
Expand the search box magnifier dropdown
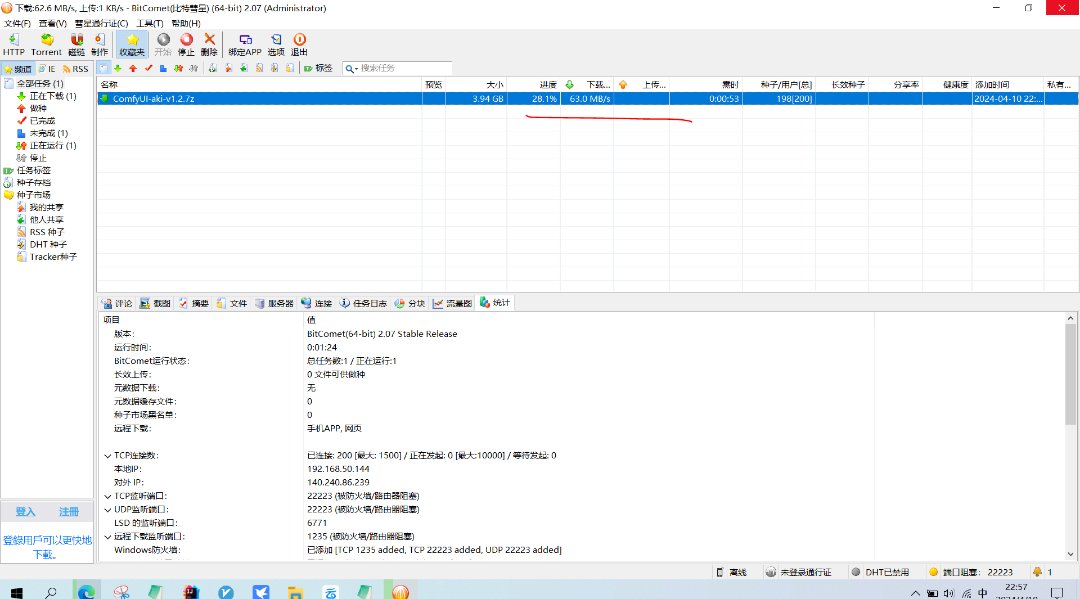click(x=352, y=68)
